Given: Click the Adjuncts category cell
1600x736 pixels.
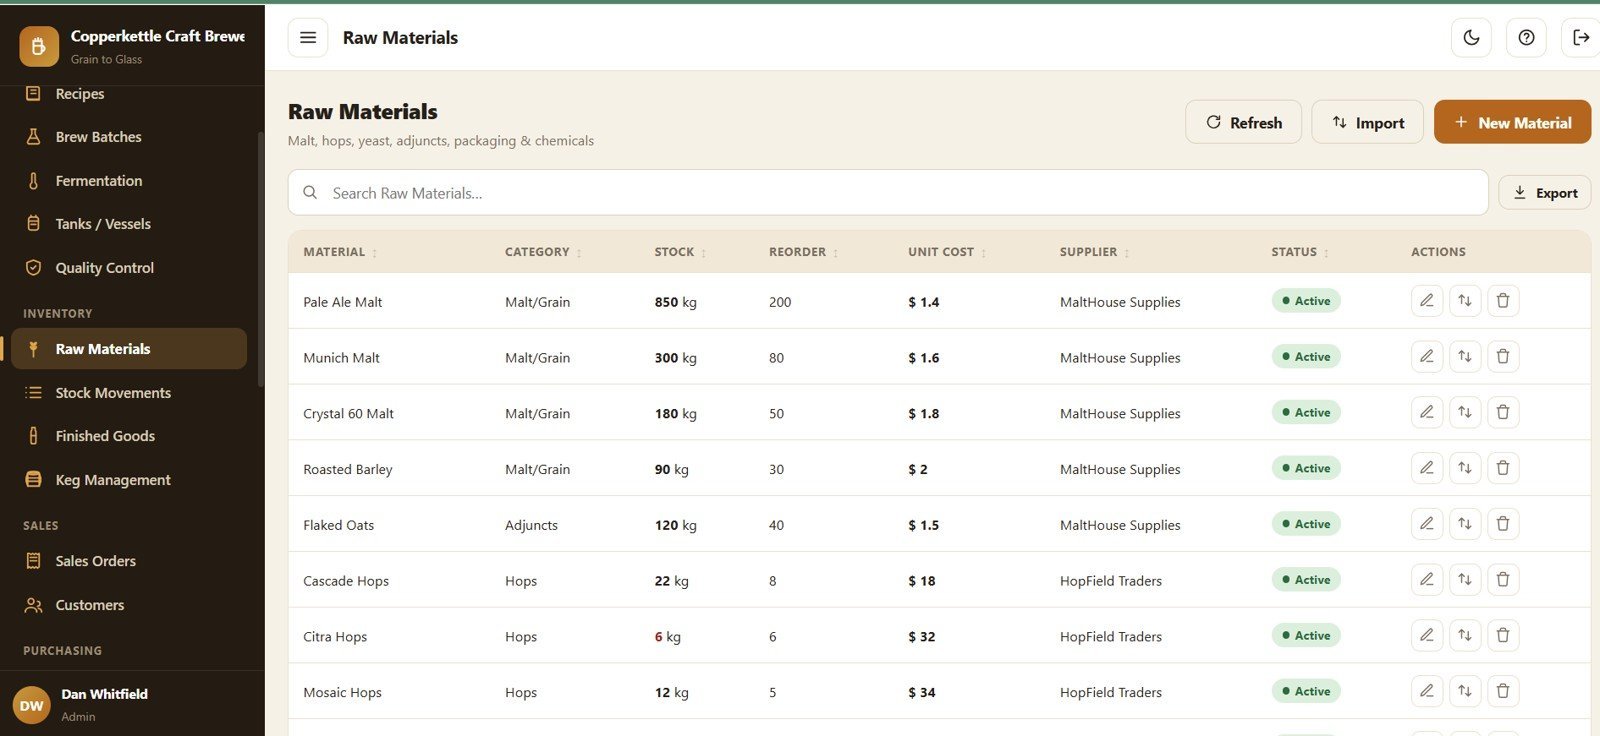Looking at the screenshot, I should click(531, 525).
